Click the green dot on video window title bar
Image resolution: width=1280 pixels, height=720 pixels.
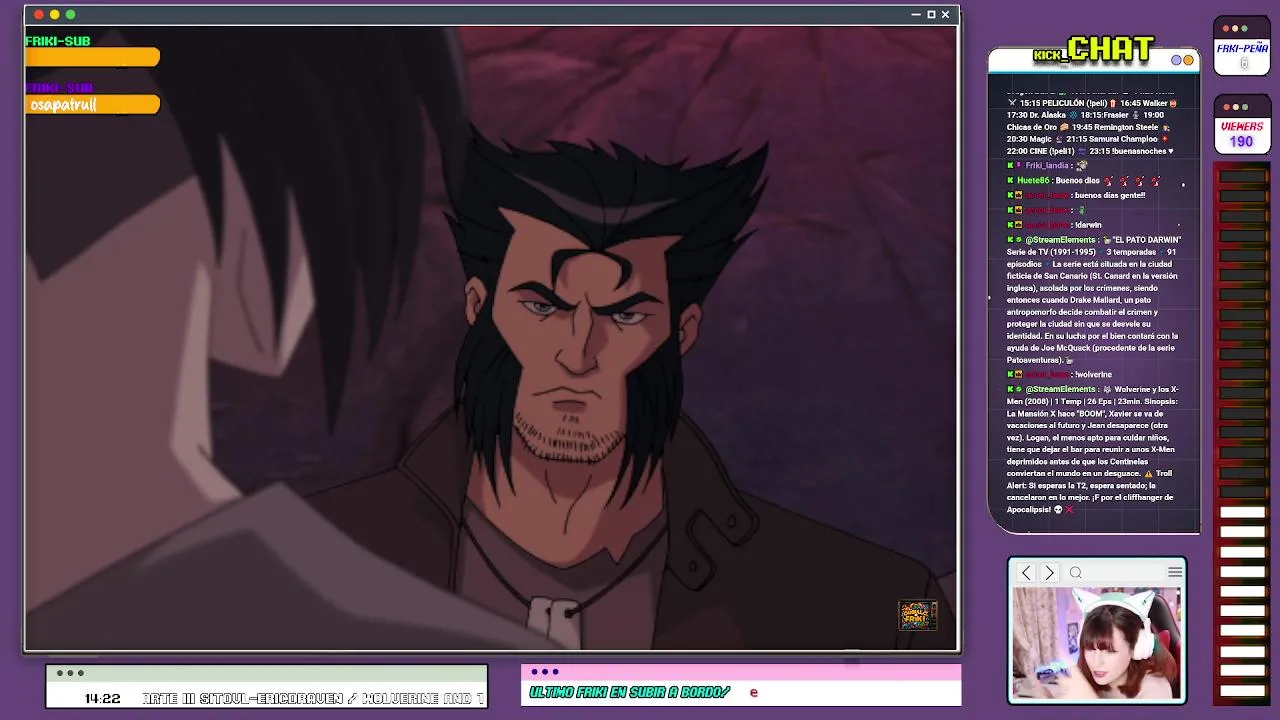[x=70, y=14]
